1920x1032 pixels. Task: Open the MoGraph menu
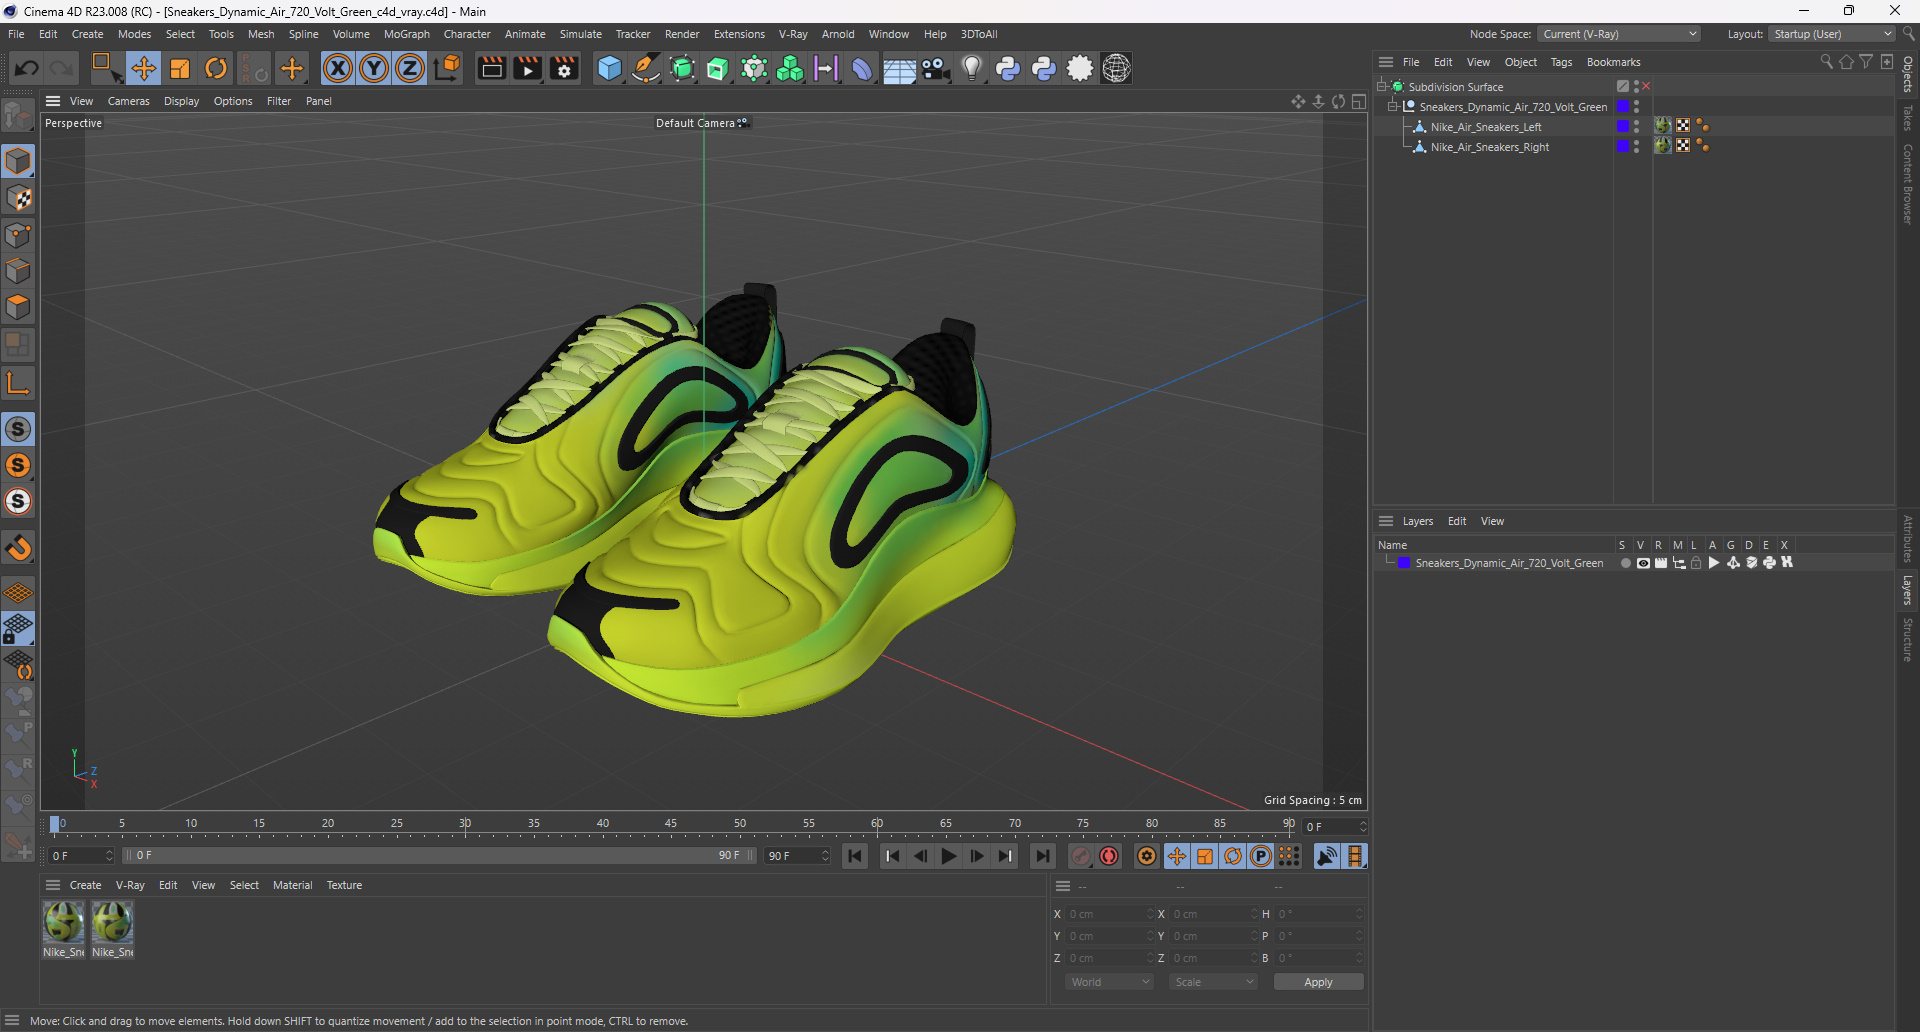[406, 34]
